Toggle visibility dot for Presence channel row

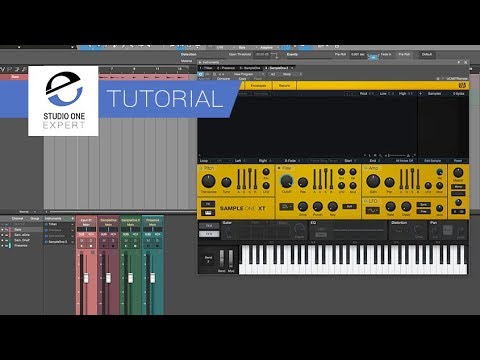tap(3, 246)
